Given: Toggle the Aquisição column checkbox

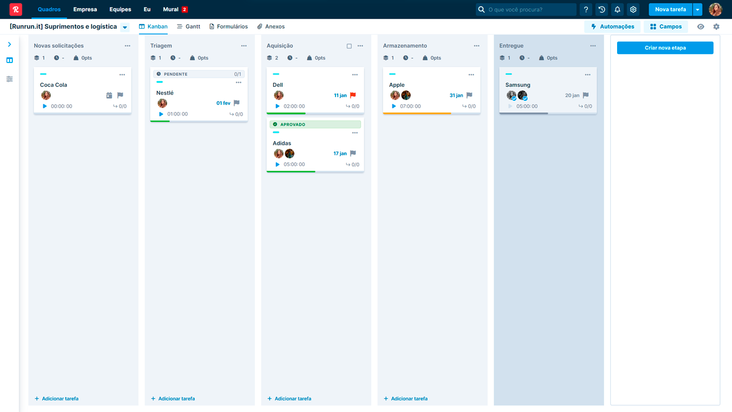Looking at the screenshot, I should point(349,46).
